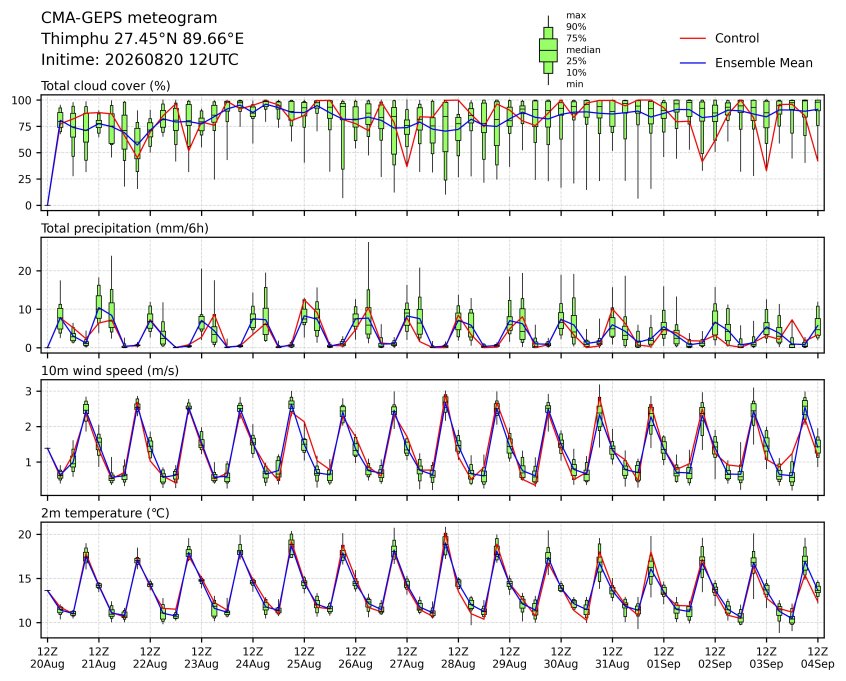
Task: Click the 'Total precipitation (mm/6h)' panel title
Action: 125,228
